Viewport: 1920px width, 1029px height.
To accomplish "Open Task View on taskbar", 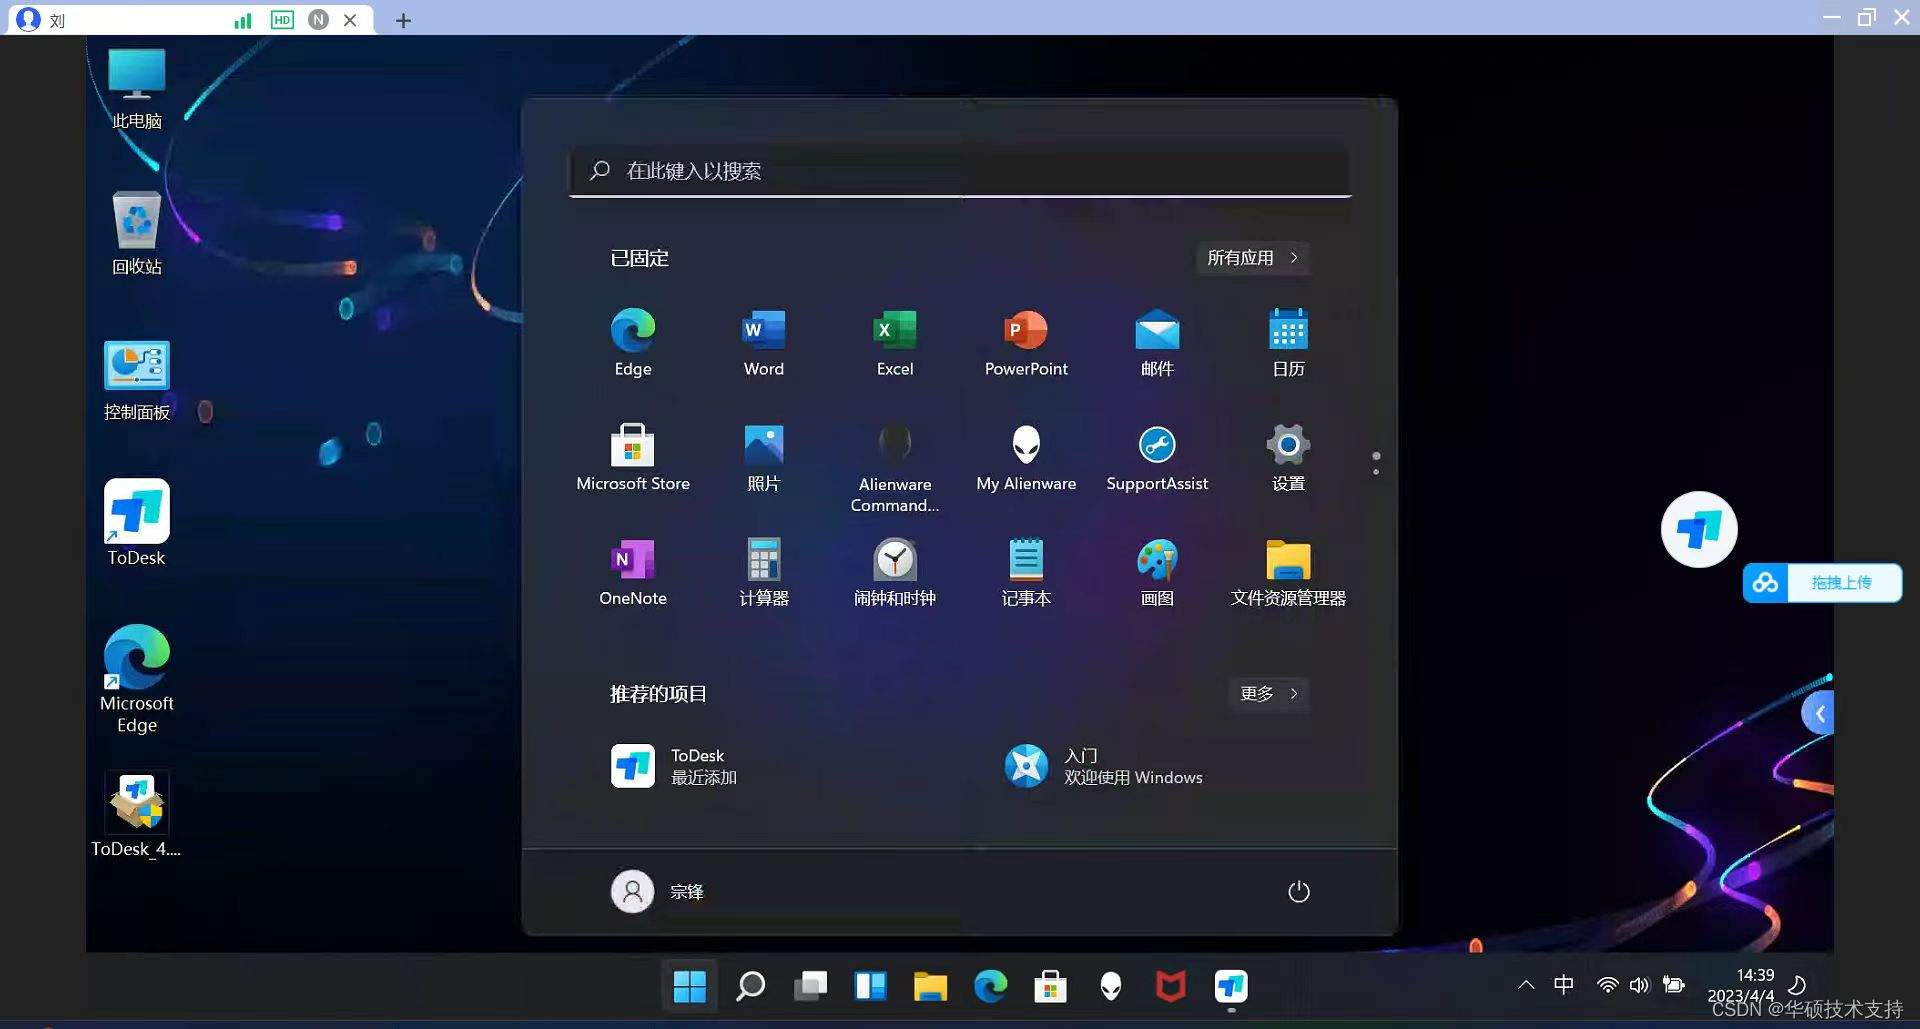I will pos(810,987).
